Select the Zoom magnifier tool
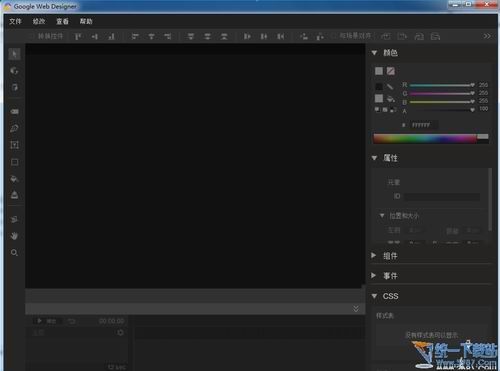The width and height of the screenshot is (500, 371). point(14,253)
